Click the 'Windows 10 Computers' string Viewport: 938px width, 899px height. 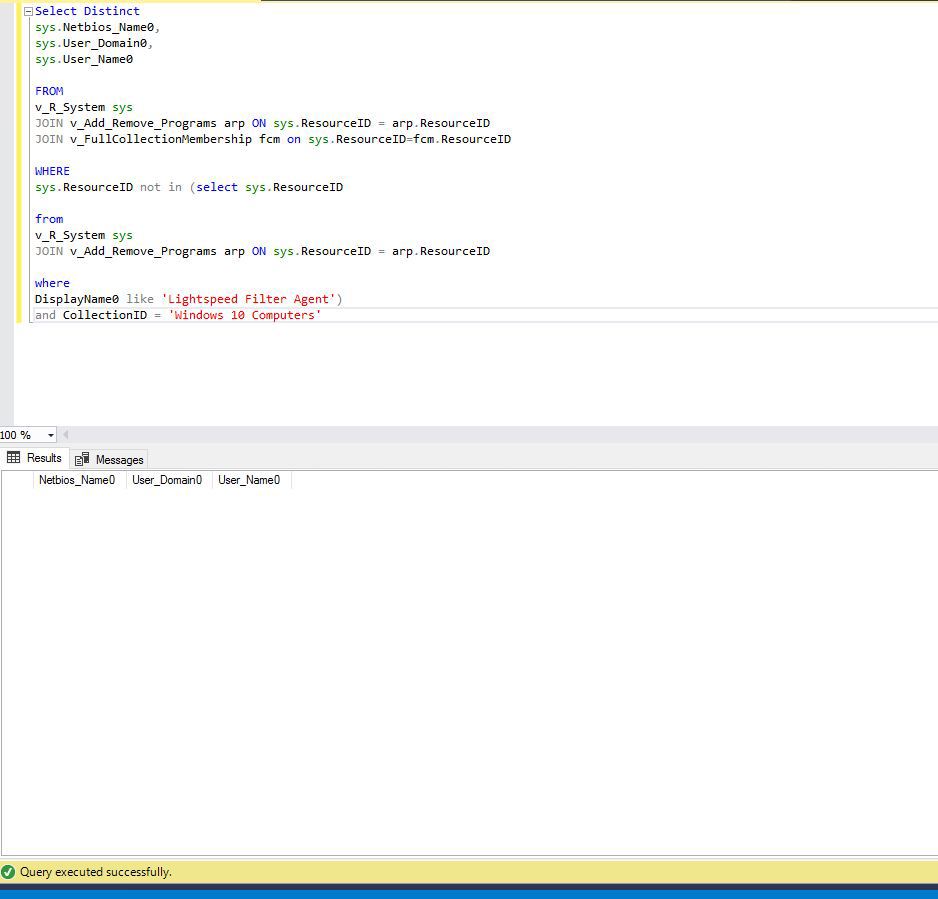(x=245, y=315)
